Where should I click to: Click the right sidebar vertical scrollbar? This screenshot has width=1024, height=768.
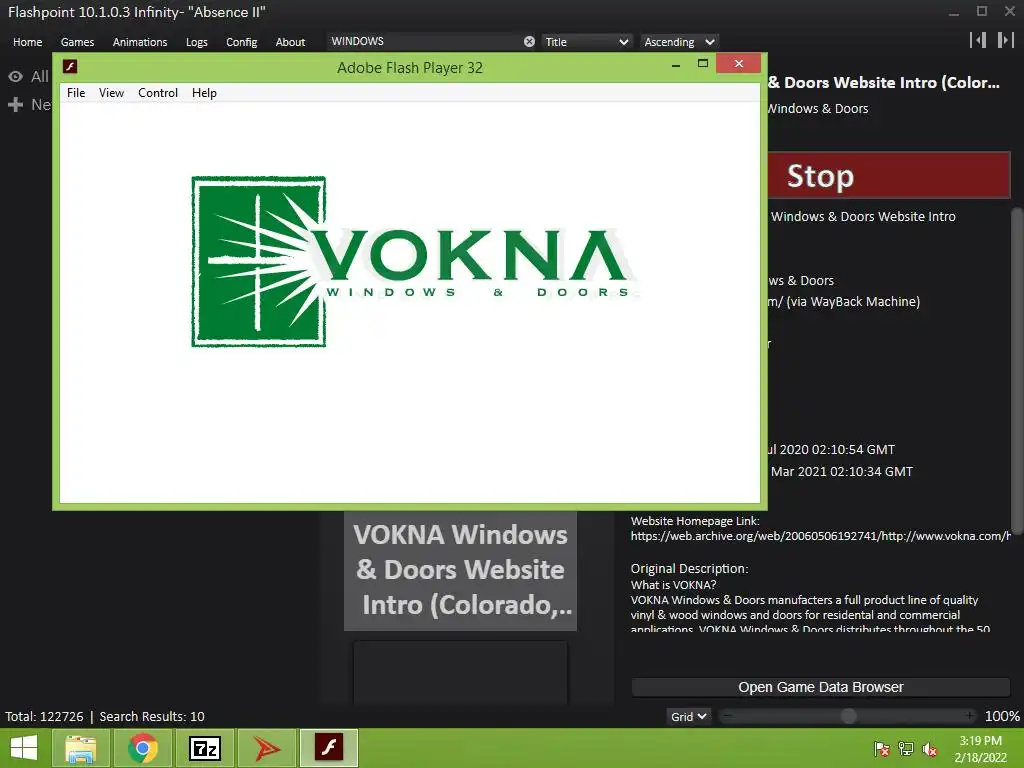pyautogui.click(x=1016, y=371)
